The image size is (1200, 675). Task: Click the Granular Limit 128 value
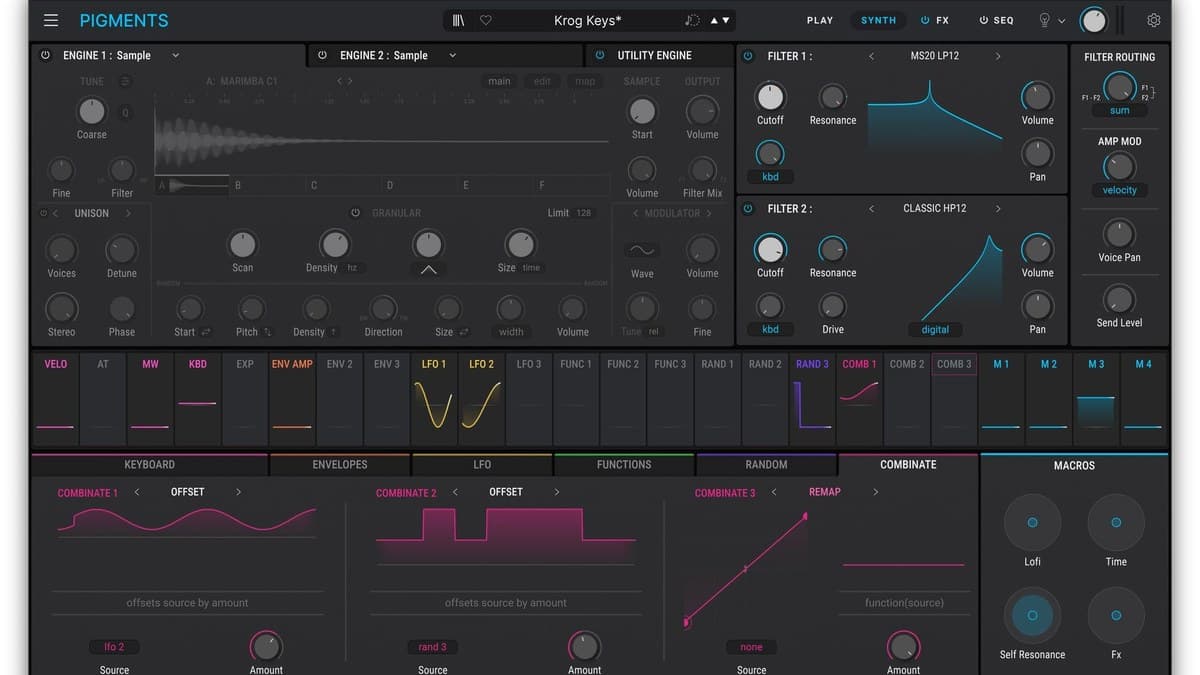pyautogui.click(x=584, y=213)
